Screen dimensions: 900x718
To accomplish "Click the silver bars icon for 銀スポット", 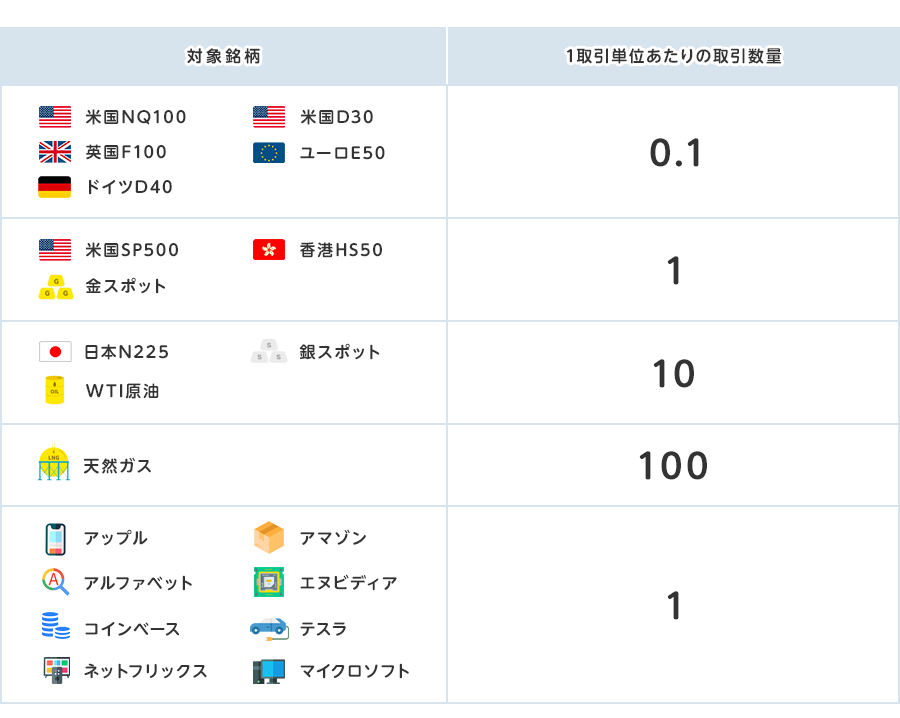I will click(268, 352).
